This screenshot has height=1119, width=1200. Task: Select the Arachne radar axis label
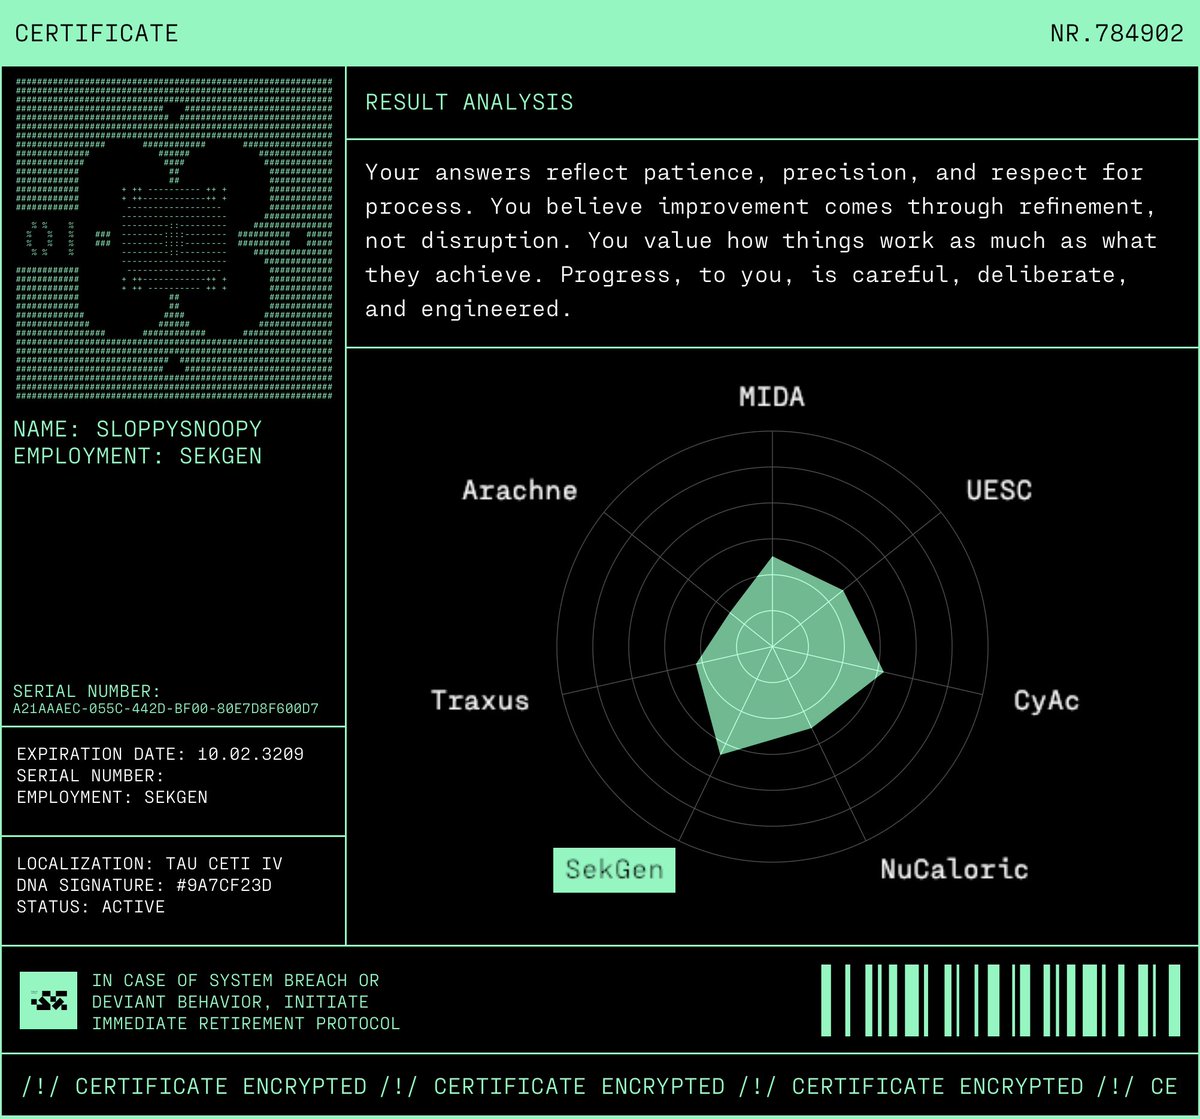point(519,490)
